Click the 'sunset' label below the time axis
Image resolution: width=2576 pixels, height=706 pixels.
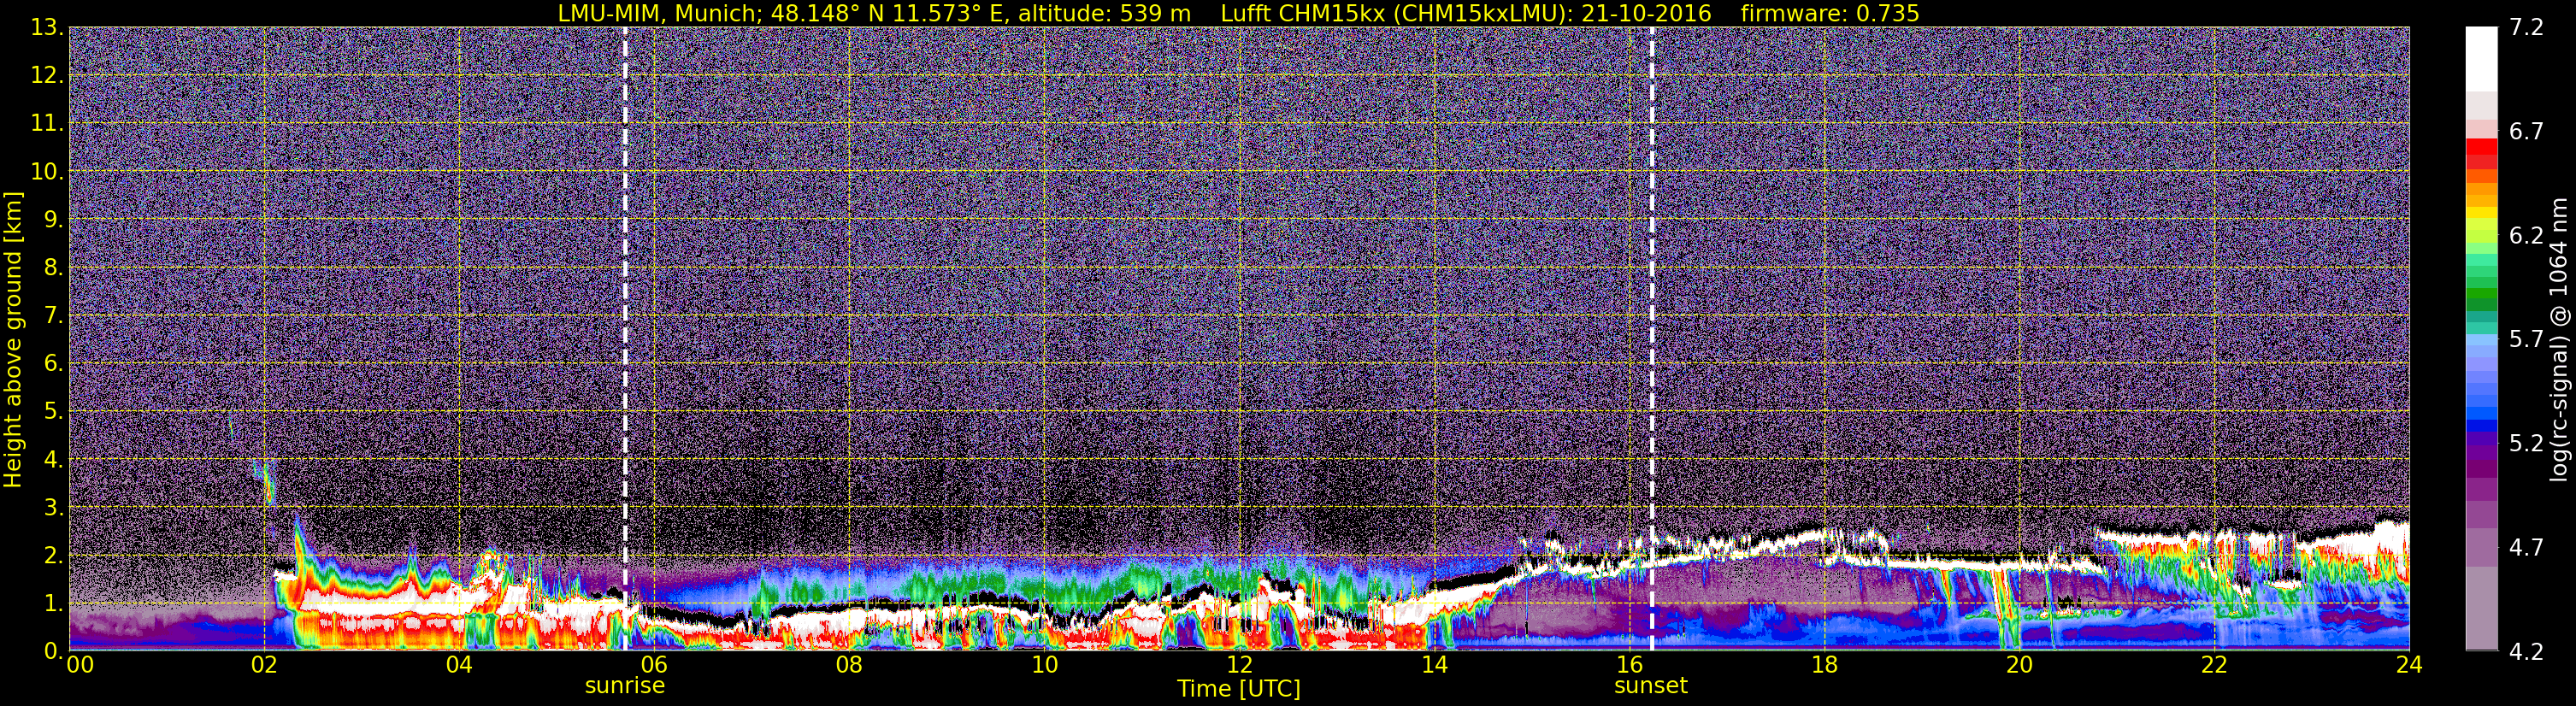1651,686
